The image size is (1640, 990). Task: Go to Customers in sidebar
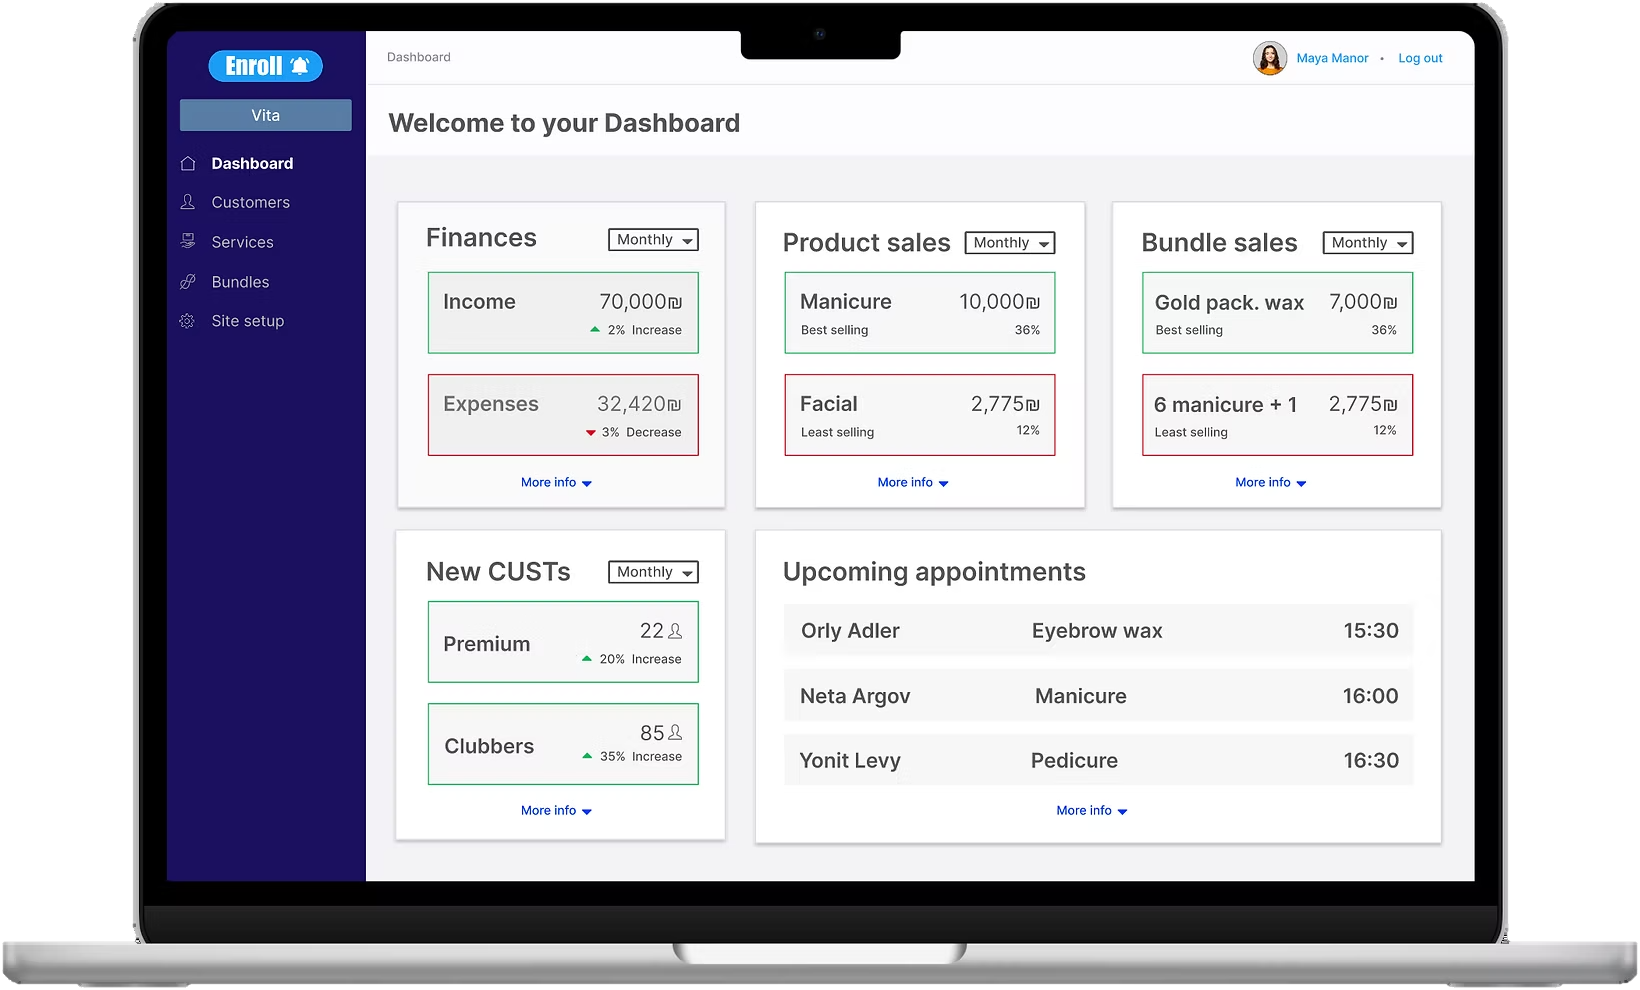point(251,202)
